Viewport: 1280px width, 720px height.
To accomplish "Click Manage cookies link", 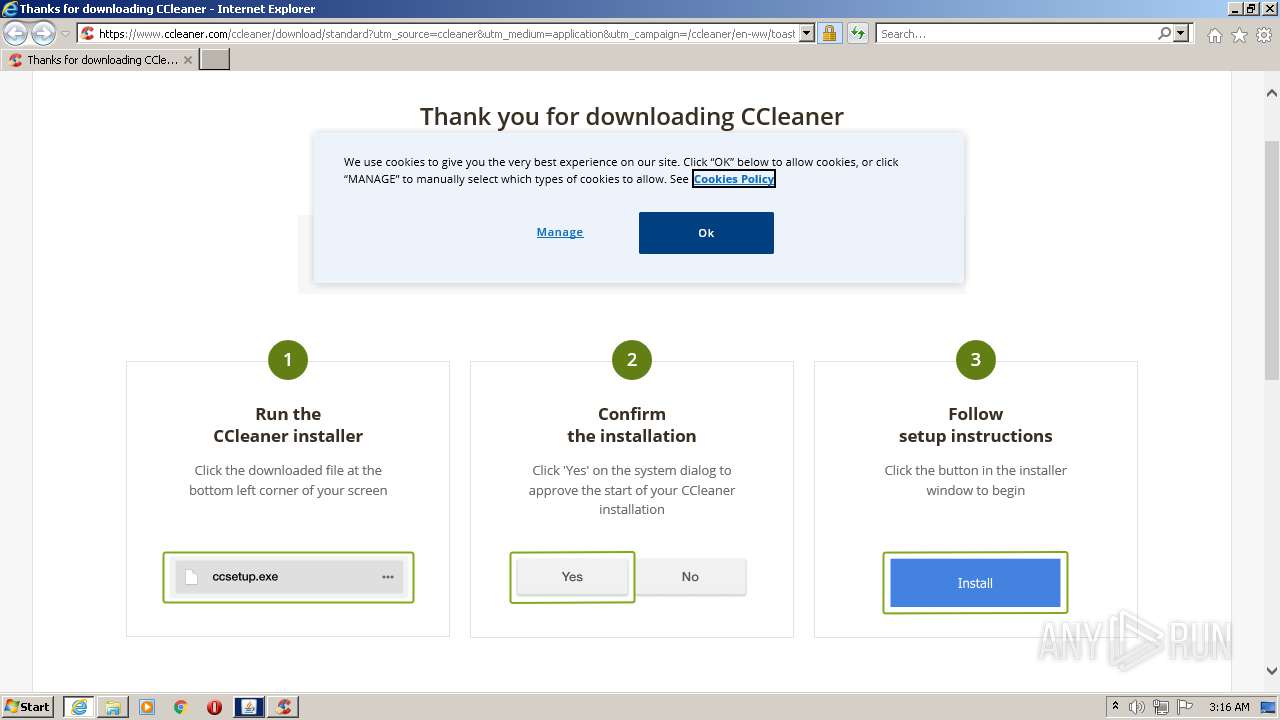I will 560,232.
